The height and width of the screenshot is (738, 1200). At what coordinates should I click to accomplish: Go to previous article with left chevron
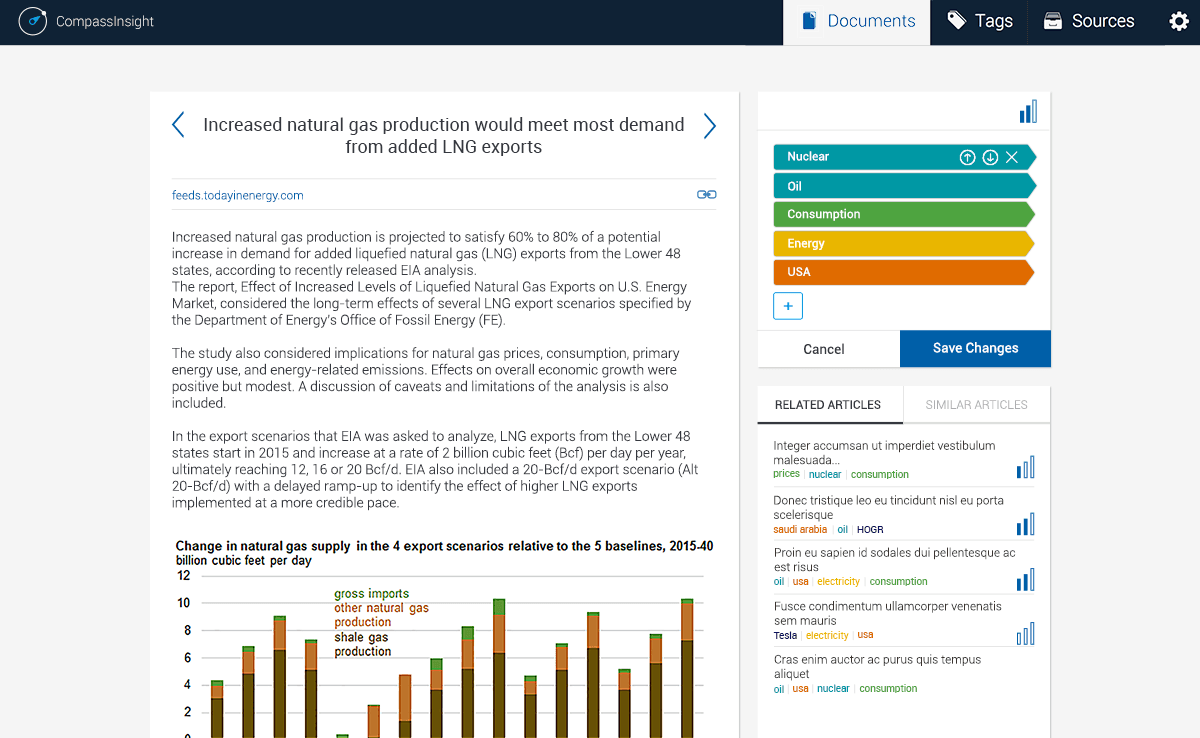(178, 125)
